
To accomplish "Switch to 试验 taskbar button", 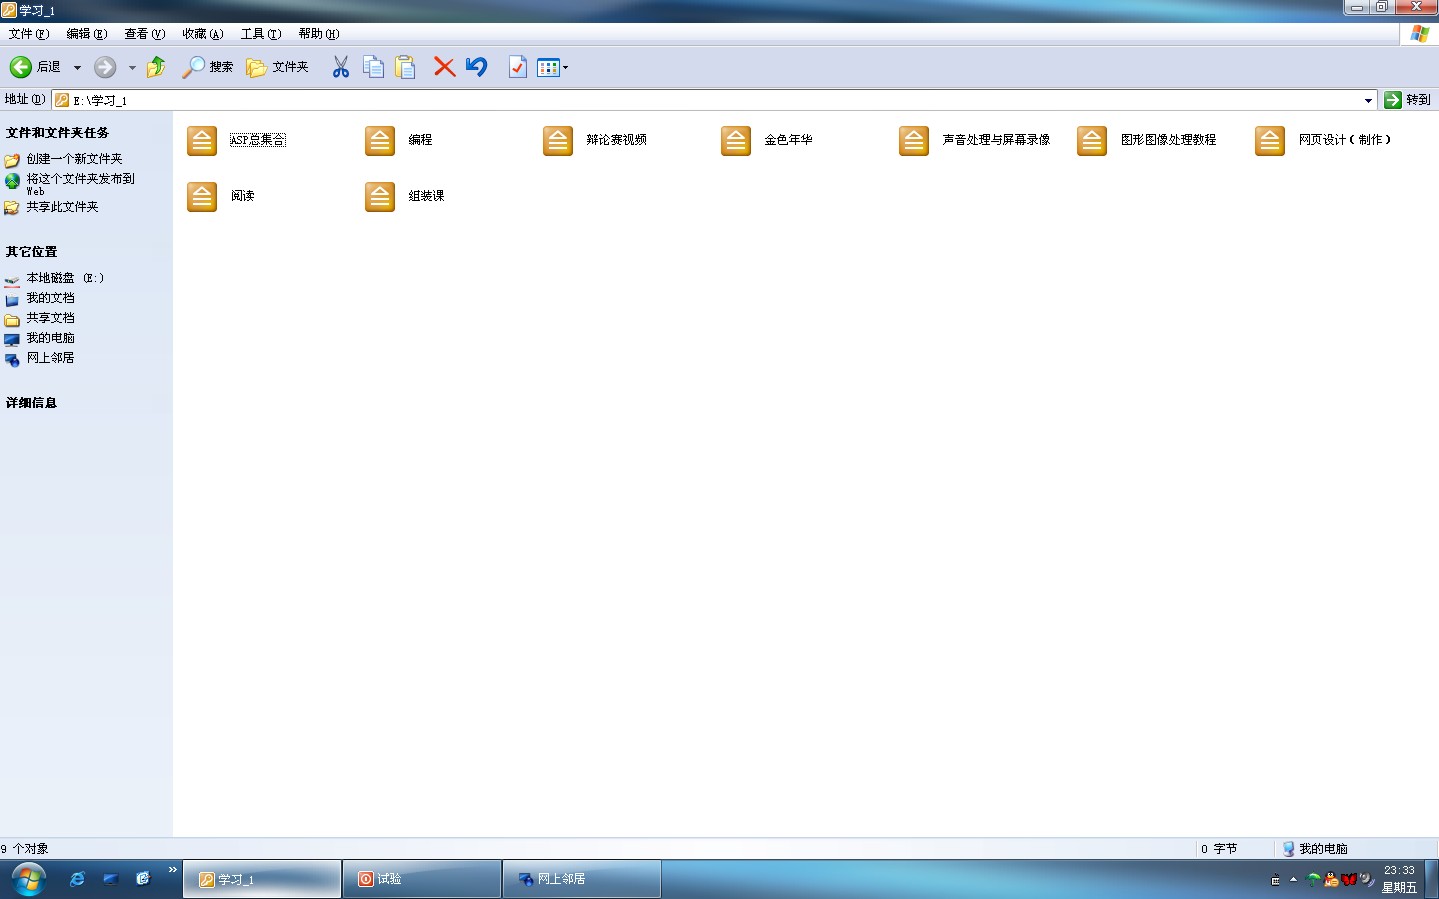I will [422, 879].
